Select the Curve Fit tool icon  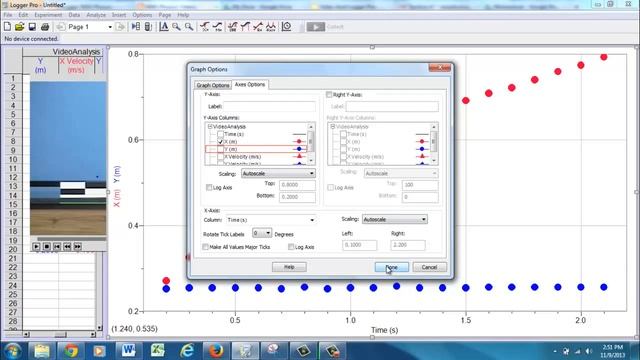pyautogui.click(x=271, y=27)
